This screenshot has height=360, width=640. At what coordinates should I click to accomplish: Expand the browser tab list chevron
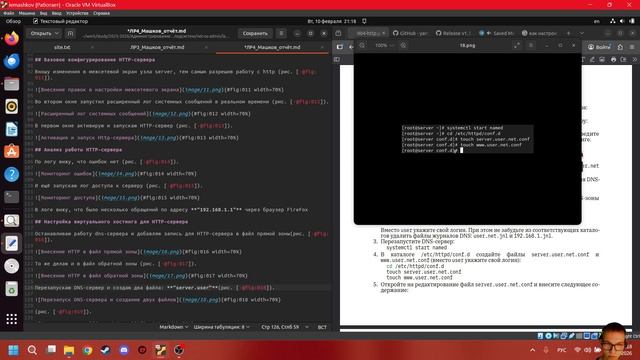pyautogui.click(x=582, y=33)
